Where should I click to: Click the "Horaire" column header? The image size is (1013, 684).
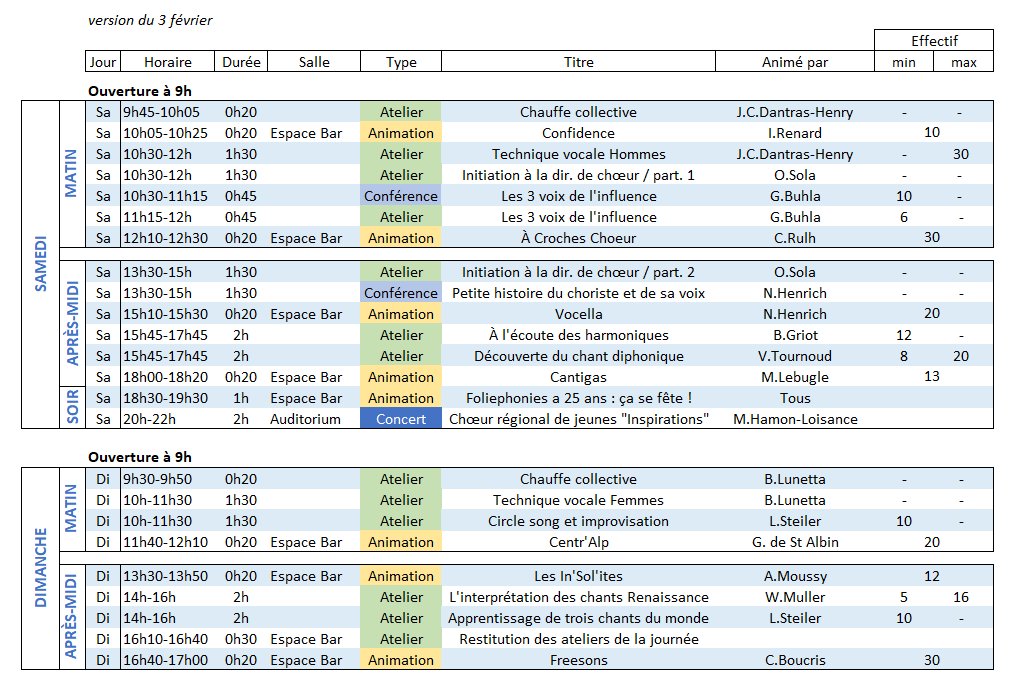coord(168,62)
